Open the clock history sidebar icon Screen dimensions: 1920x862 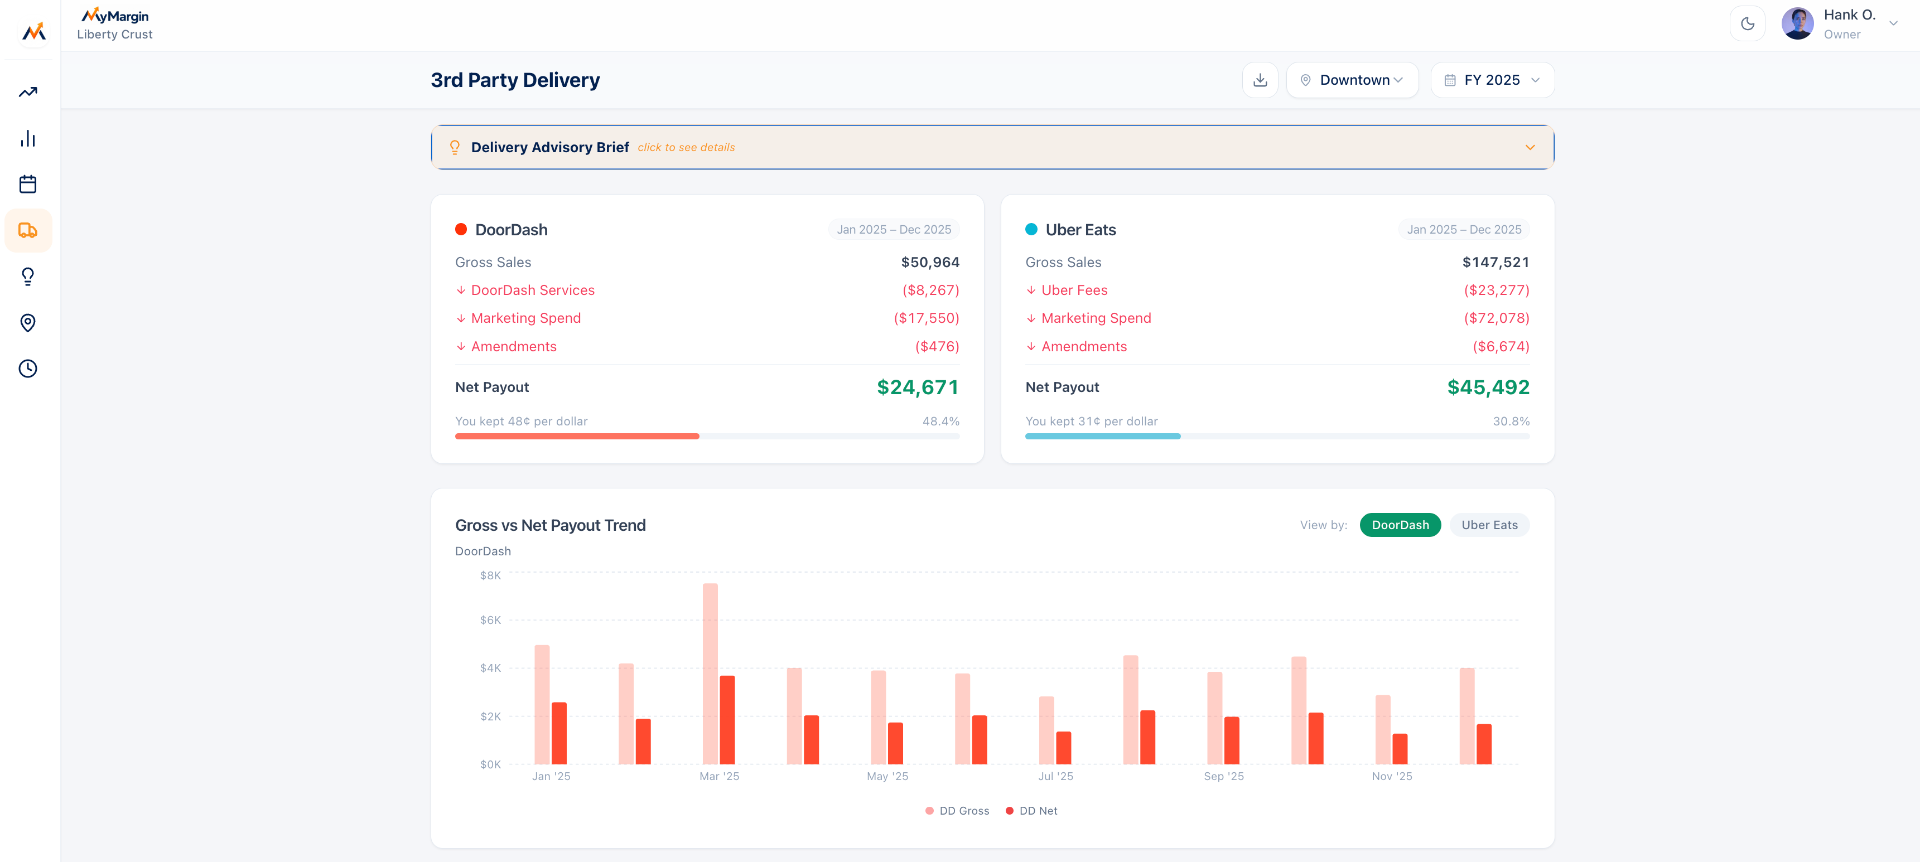(x=28, y=368)
